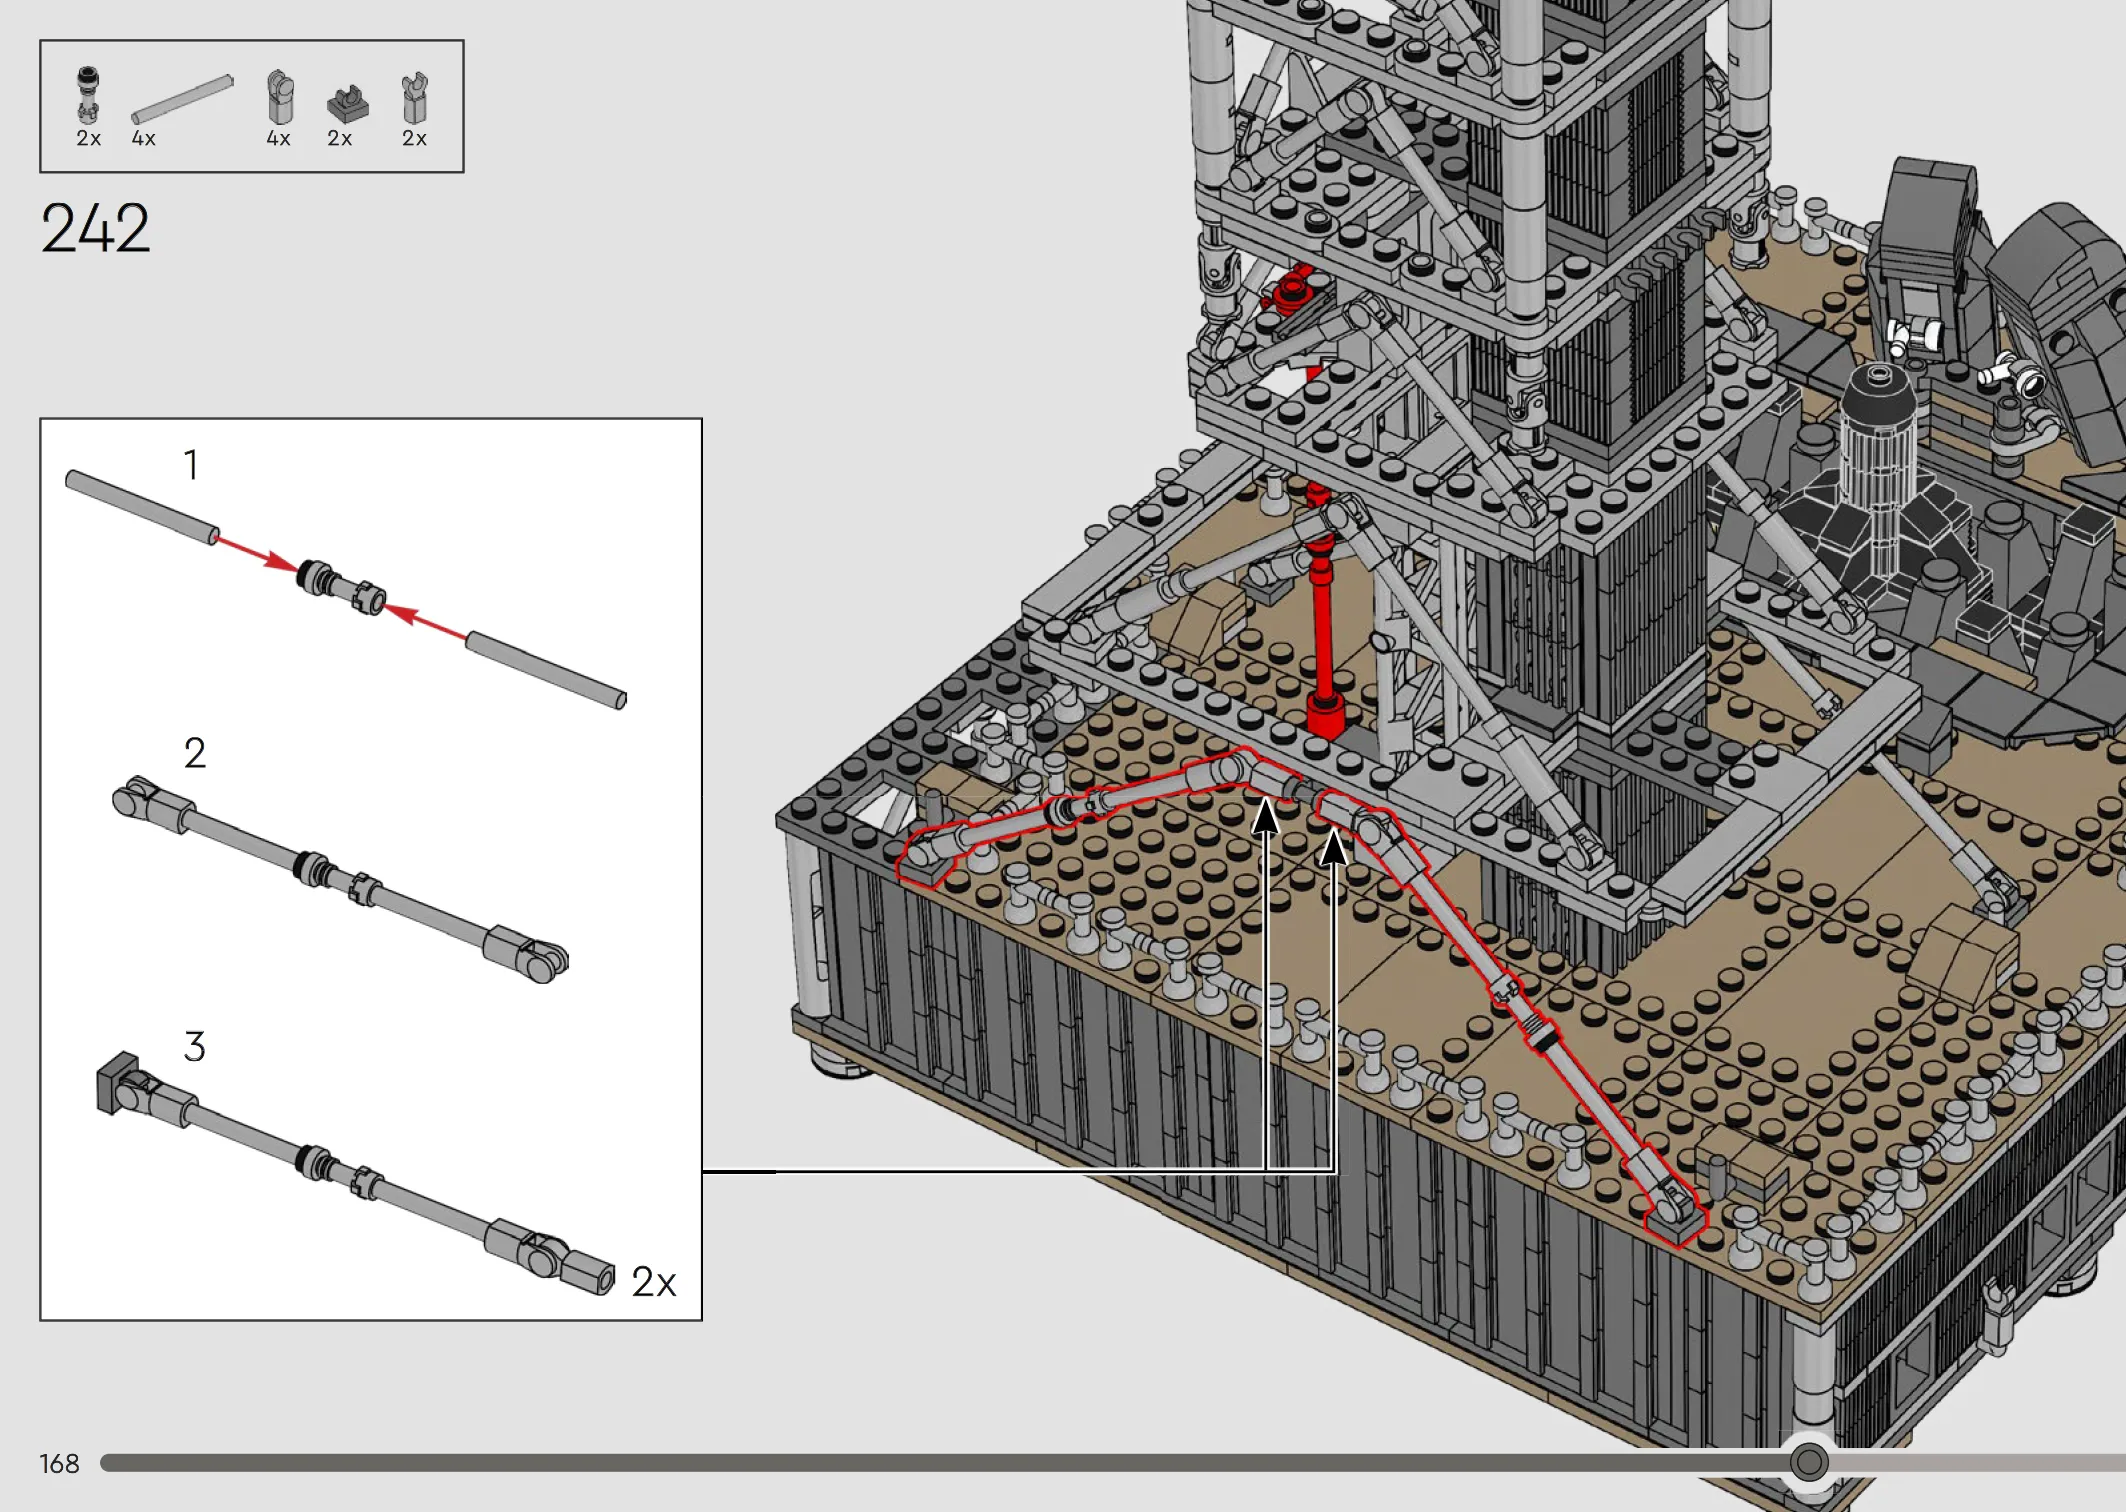Click the page progress slider track
Viewport: 2126px width, 1512px height.
click(x=1113, y=1463)
